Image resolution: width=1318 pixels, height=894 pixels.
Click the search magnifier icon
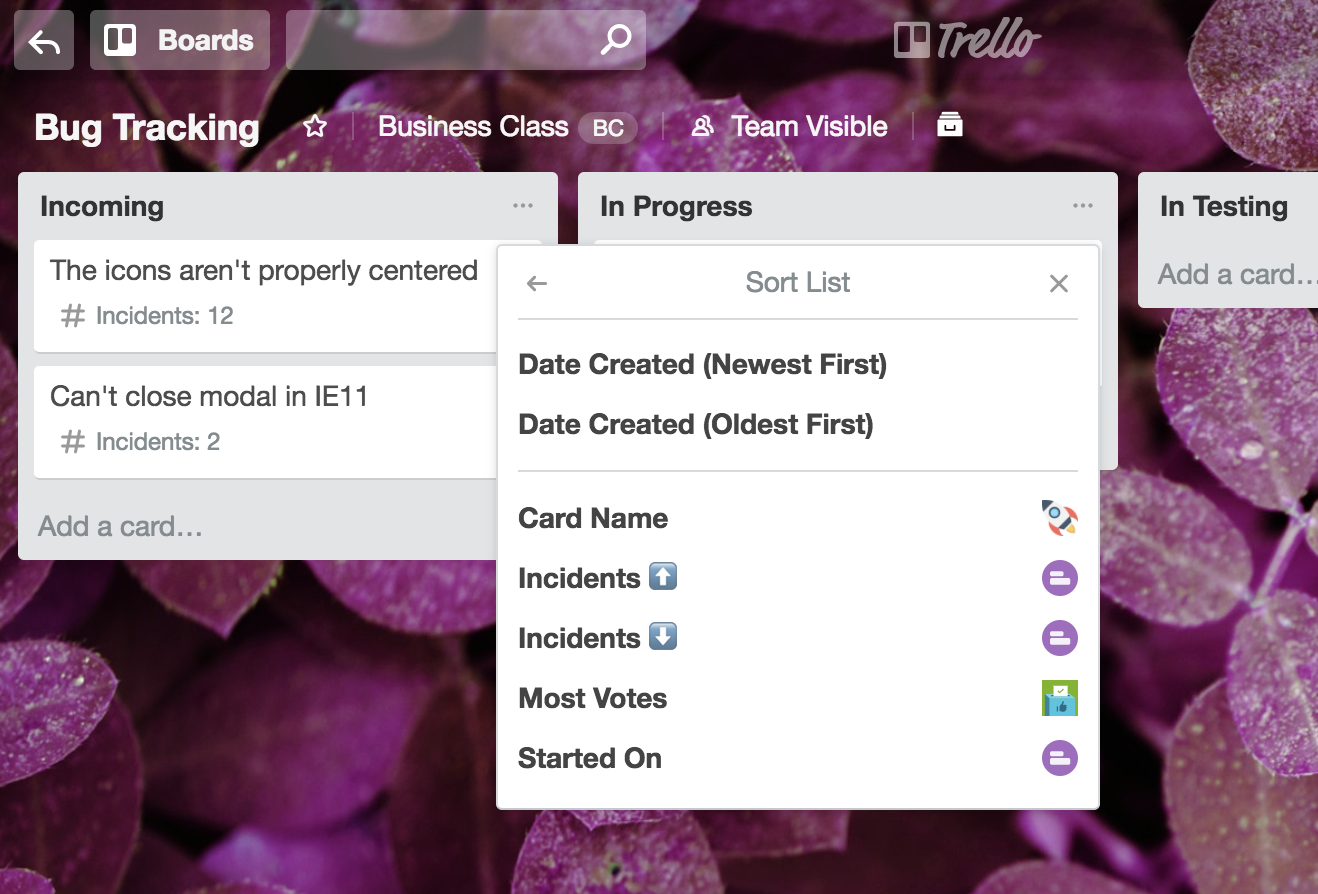coord(615,41)
